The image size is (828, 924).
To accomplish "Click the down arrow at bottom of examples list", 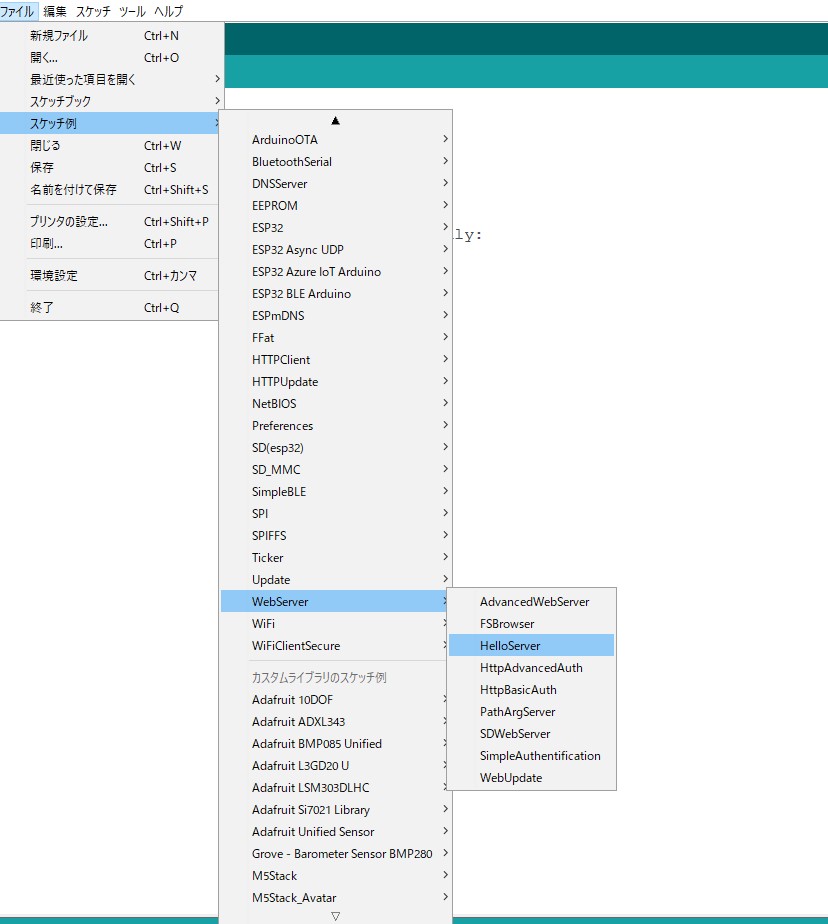I will click(x=335, y=916).
